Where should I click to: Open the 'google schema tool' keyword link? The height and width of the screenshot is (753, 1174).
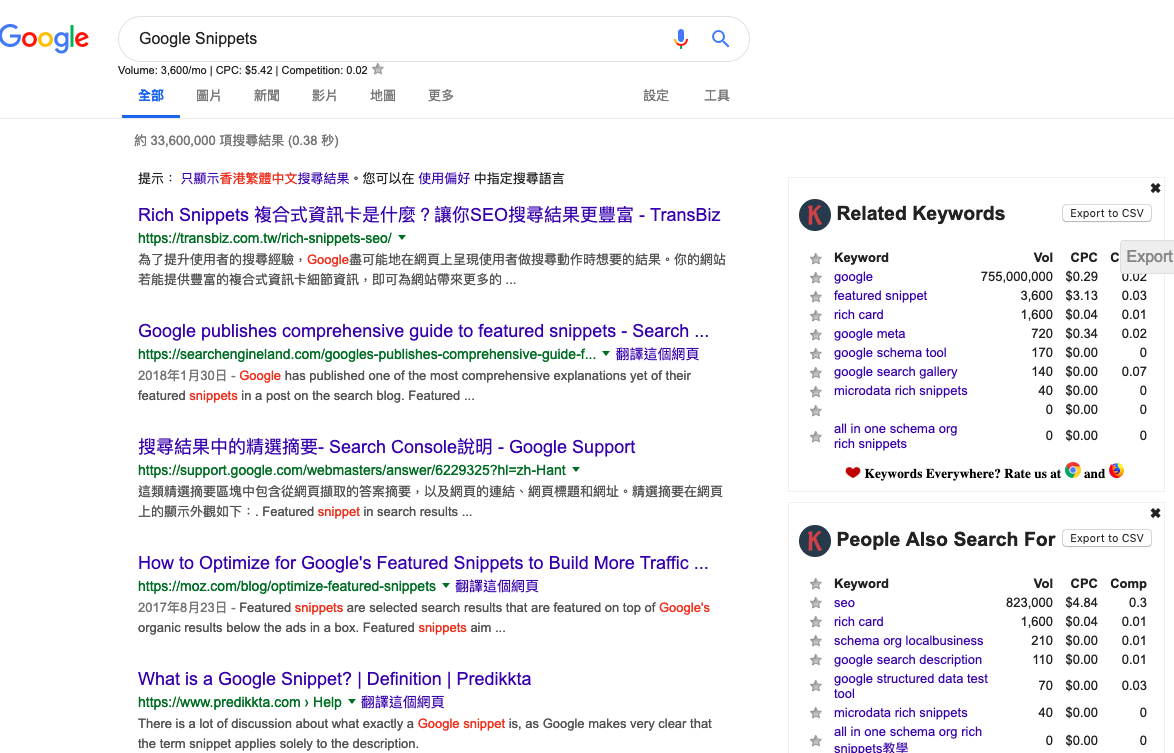click(x=890, y=353)
